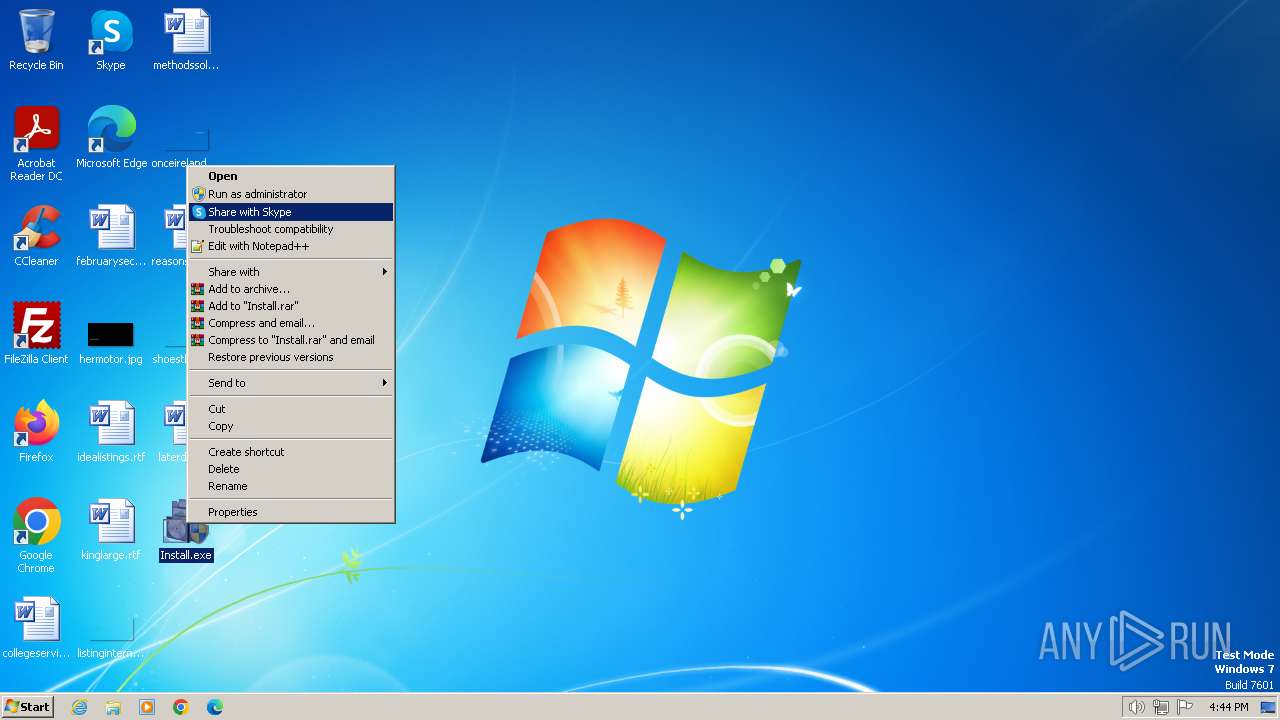Image resolution: width=1280 pixels, height=720 pixels.
Task: Launch Windows Media Player from taskbar
Action: tap(147, 707)
